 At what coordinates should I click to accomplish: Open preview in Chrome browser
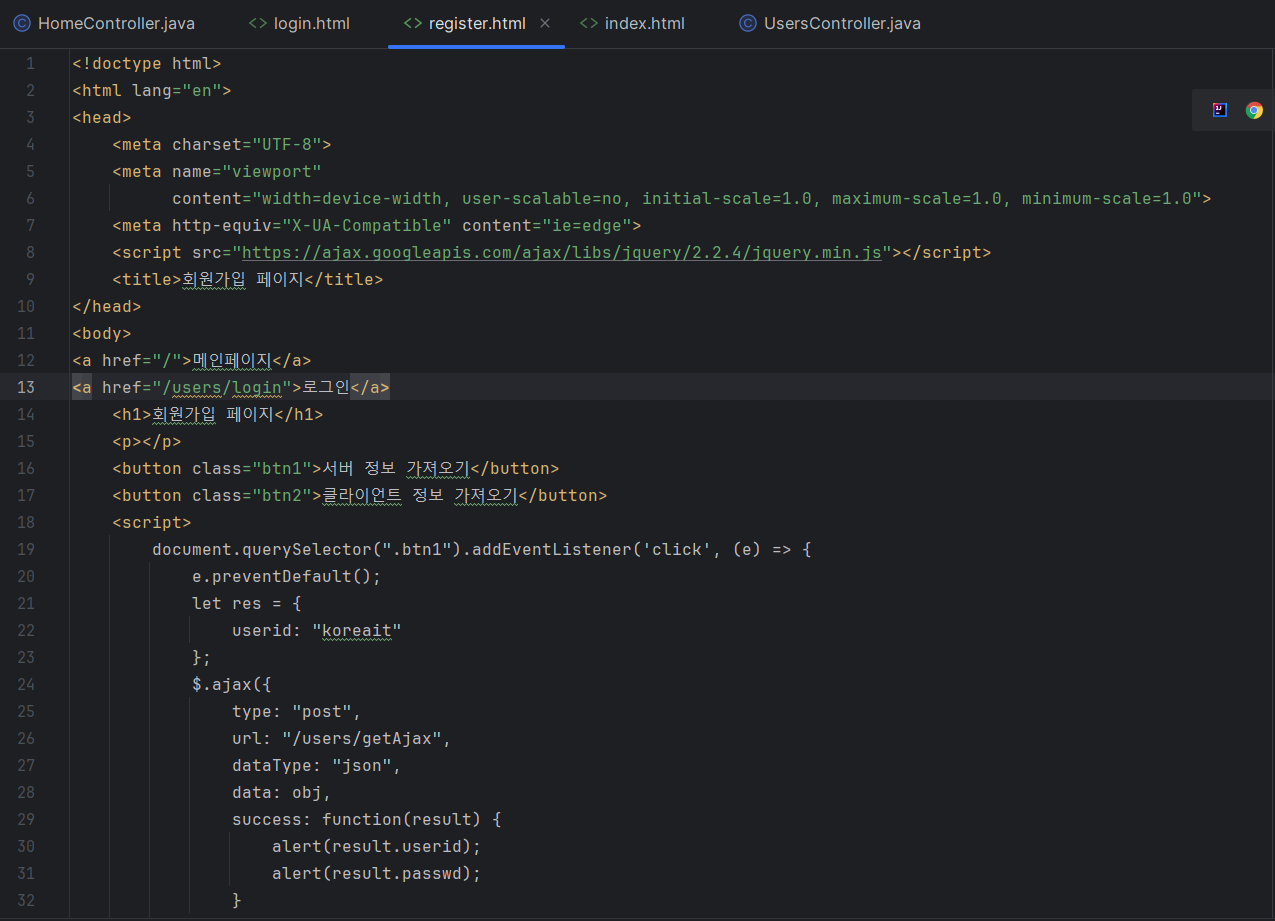pos(1254,110)
